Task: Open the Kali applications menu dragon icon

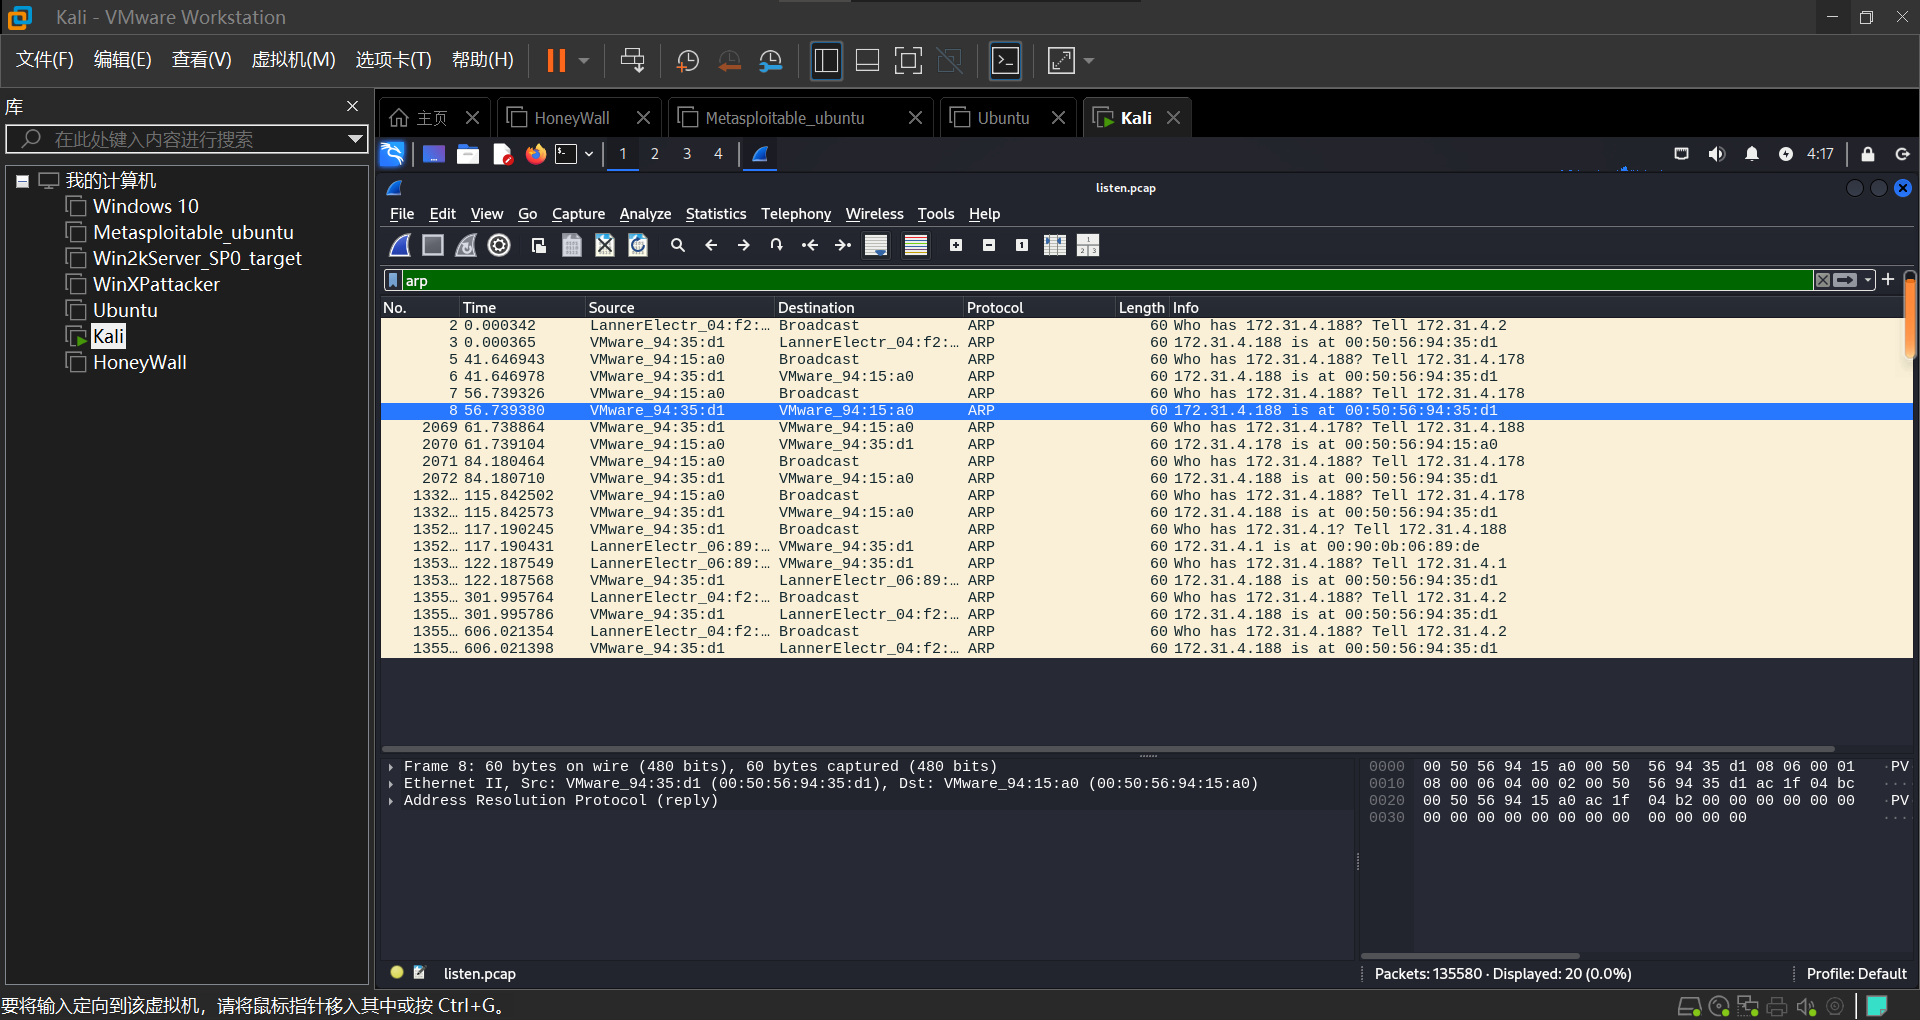Action: (x=392, y=154)
